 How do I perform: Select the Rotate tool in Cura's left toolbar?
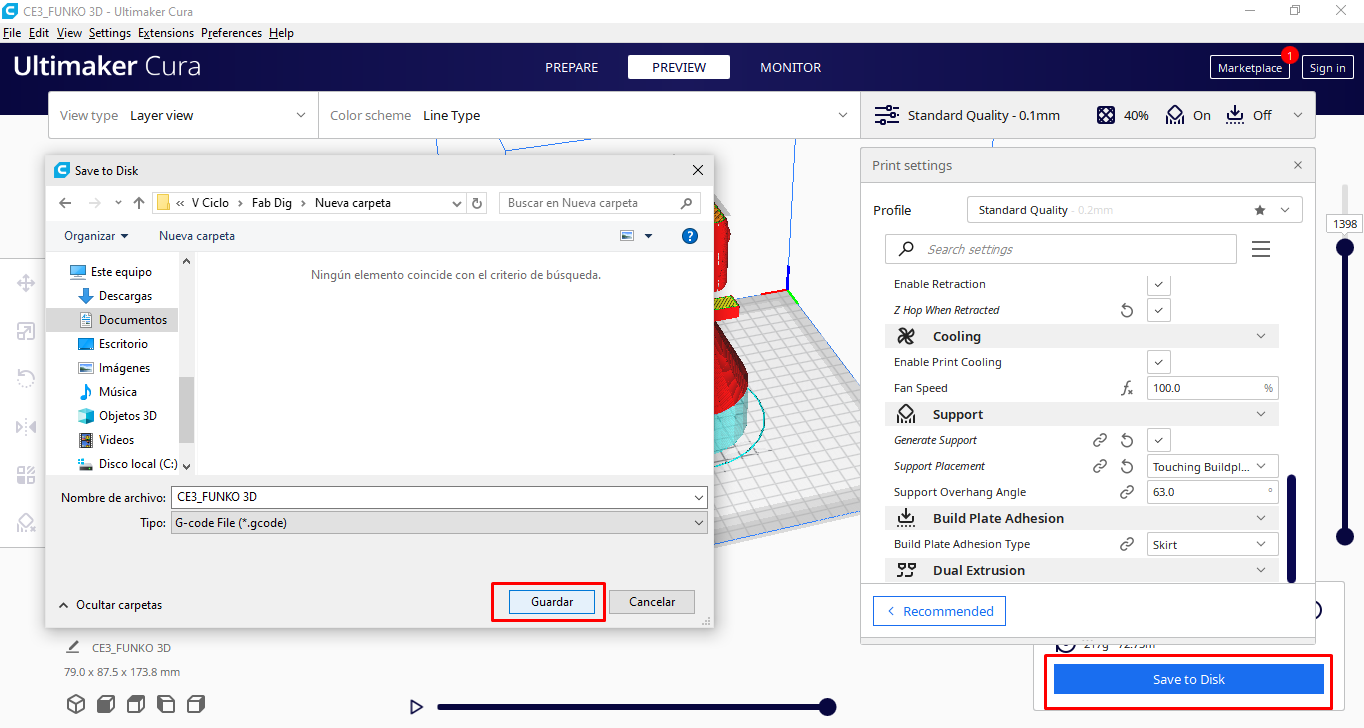(x=26, y=378)
